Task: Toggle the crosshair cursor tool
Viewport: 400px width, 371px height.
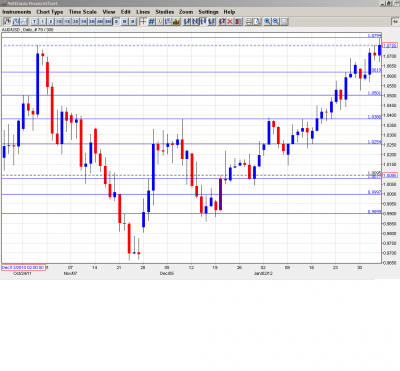Action: pyautogui.click(x=143, y=22)
